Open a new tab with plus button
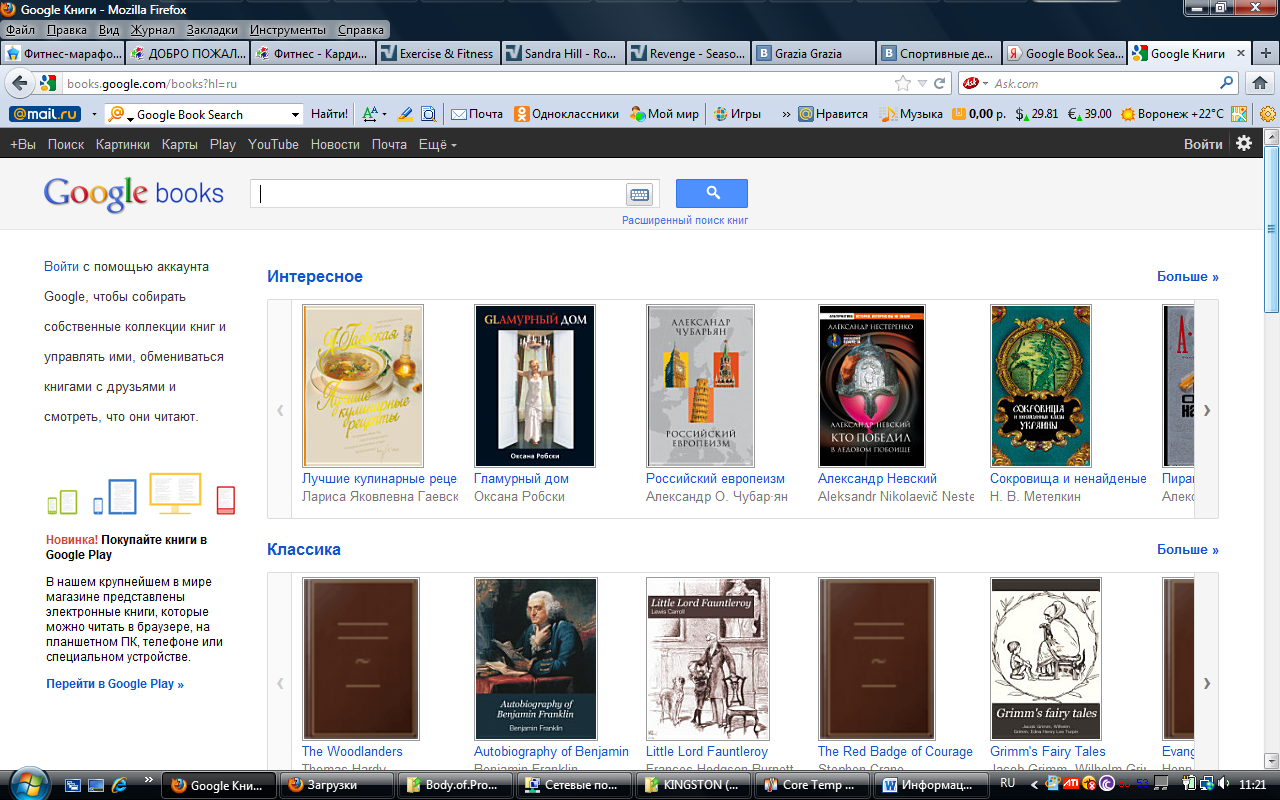Screen dimensions: 1280x800 1265,54
